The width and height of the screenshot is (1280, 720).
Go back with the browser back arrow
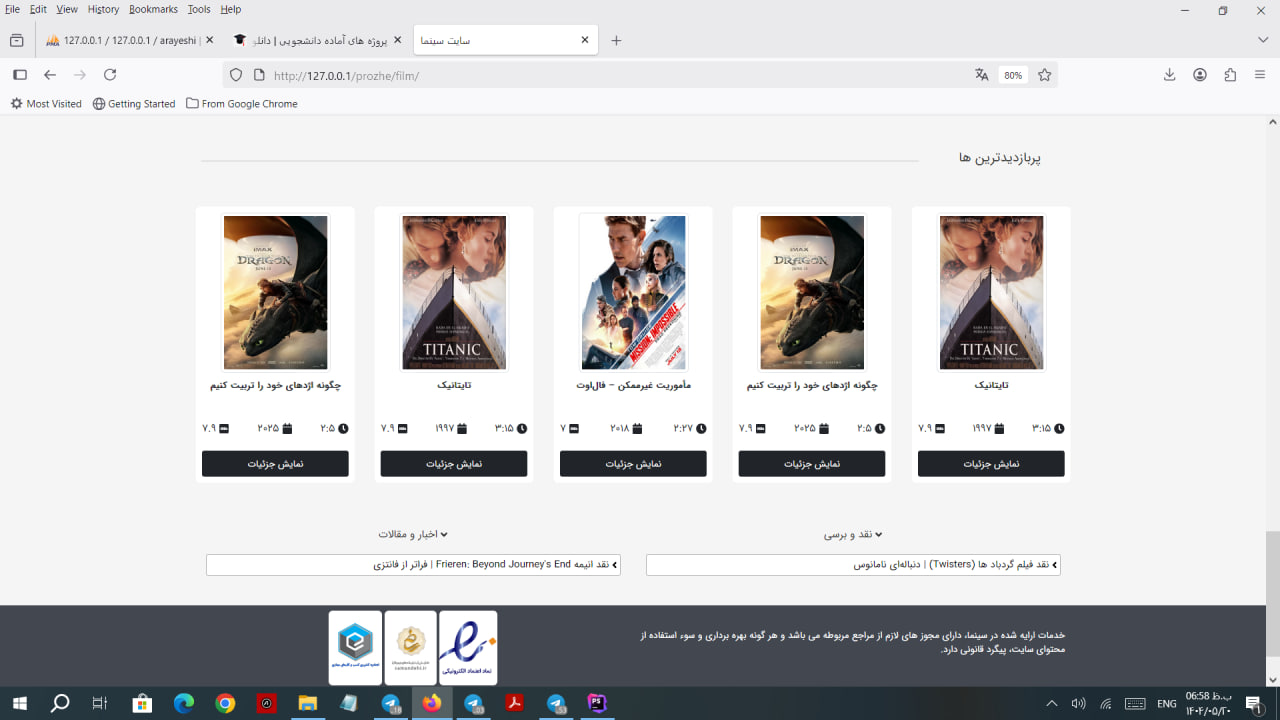point(50,75)
